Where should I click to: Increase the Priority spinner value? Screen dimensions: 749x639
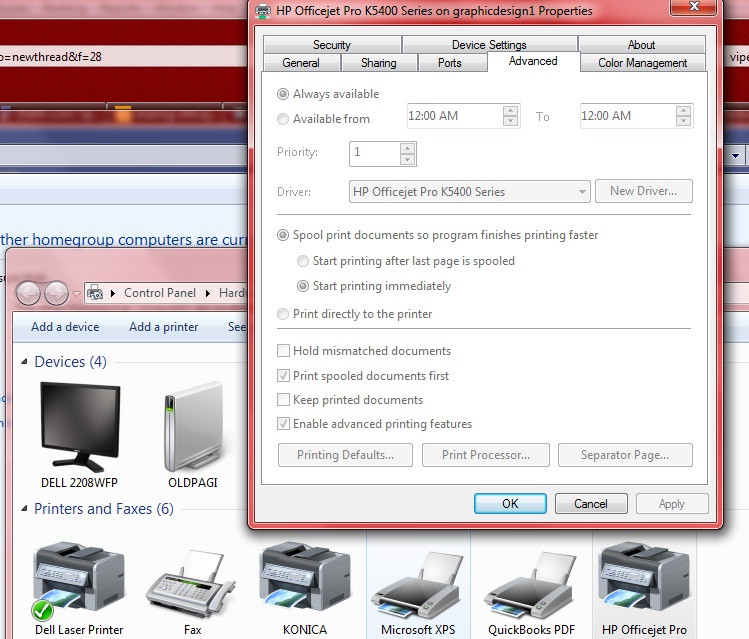tap(407, 148)
